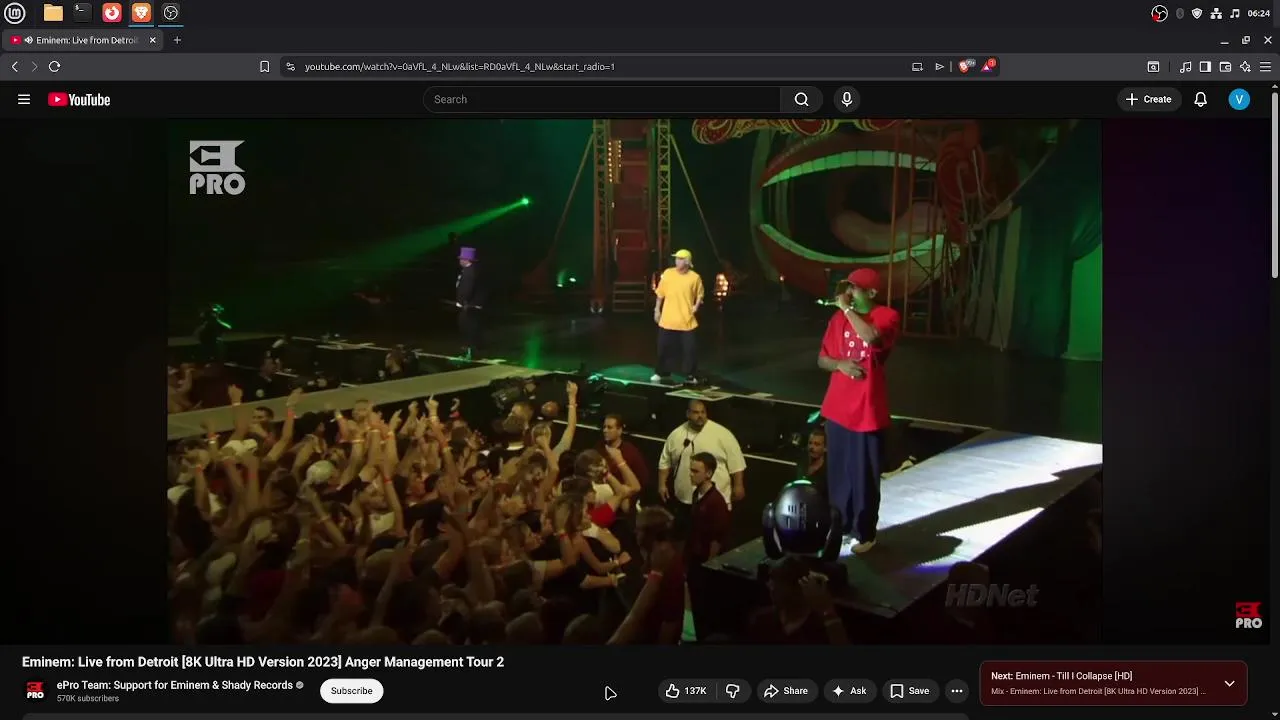
Task: Close the Eminem YouTube browser tab
Action: point(152,40)
